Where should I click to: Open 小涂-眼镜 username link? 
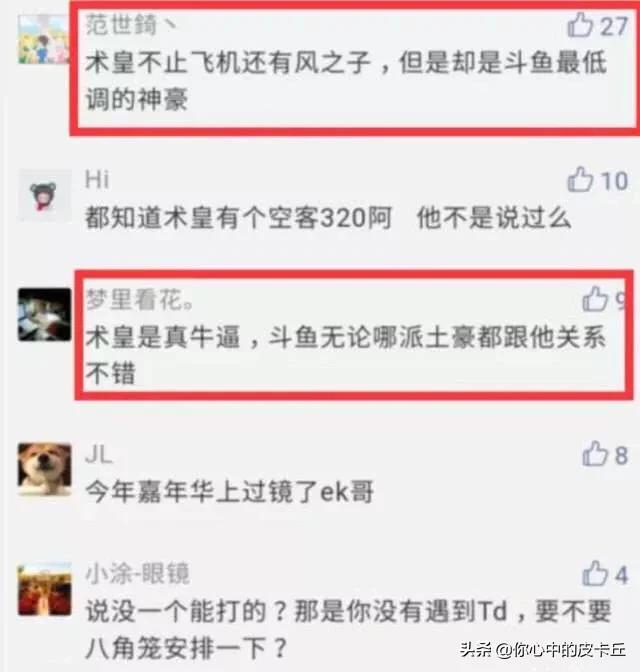pyautogui.click(x=137, y=573)
